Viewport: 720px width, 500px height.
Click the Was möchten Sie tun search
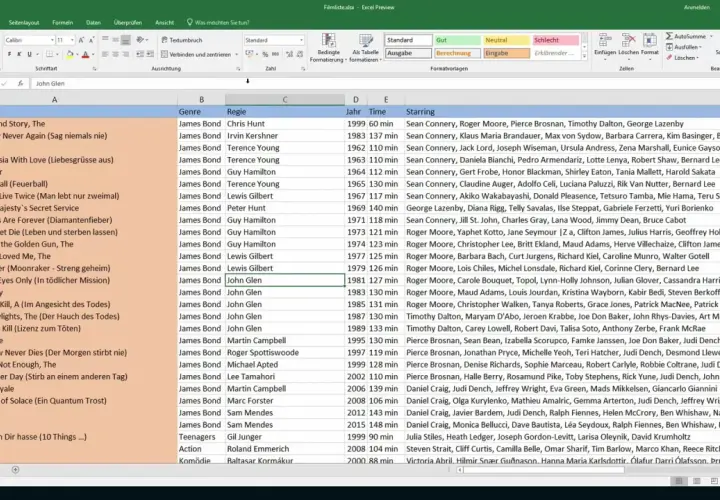tap(218, 22)
